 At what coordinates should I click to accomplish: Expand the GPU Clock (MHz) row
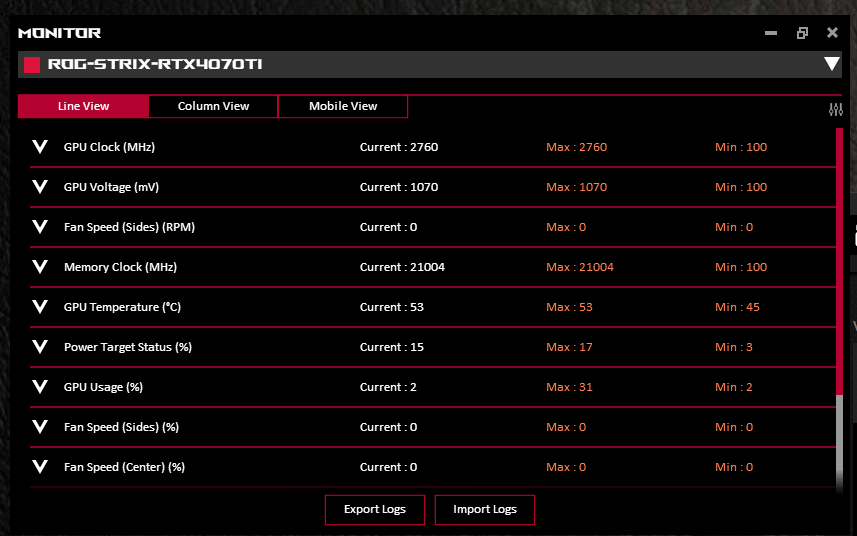click(x=40, y=146)
